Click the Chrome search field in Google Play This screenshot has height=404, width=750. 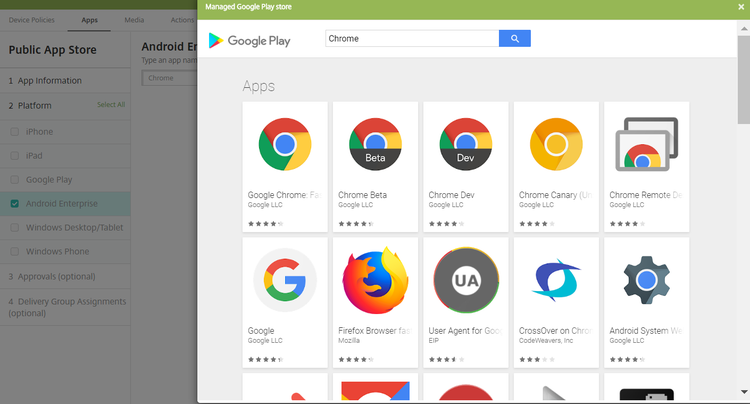412,38
